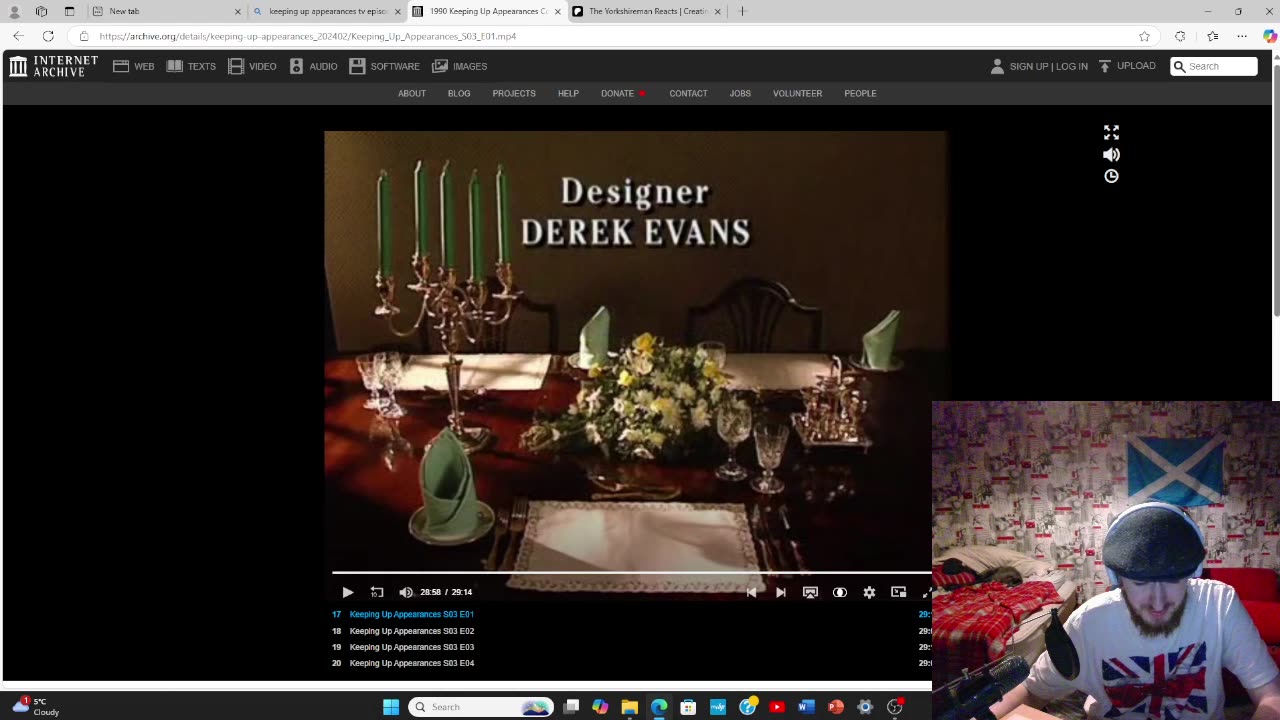
Task: Click the archive.org address bar URL
Action: click(x=308, y=36)
